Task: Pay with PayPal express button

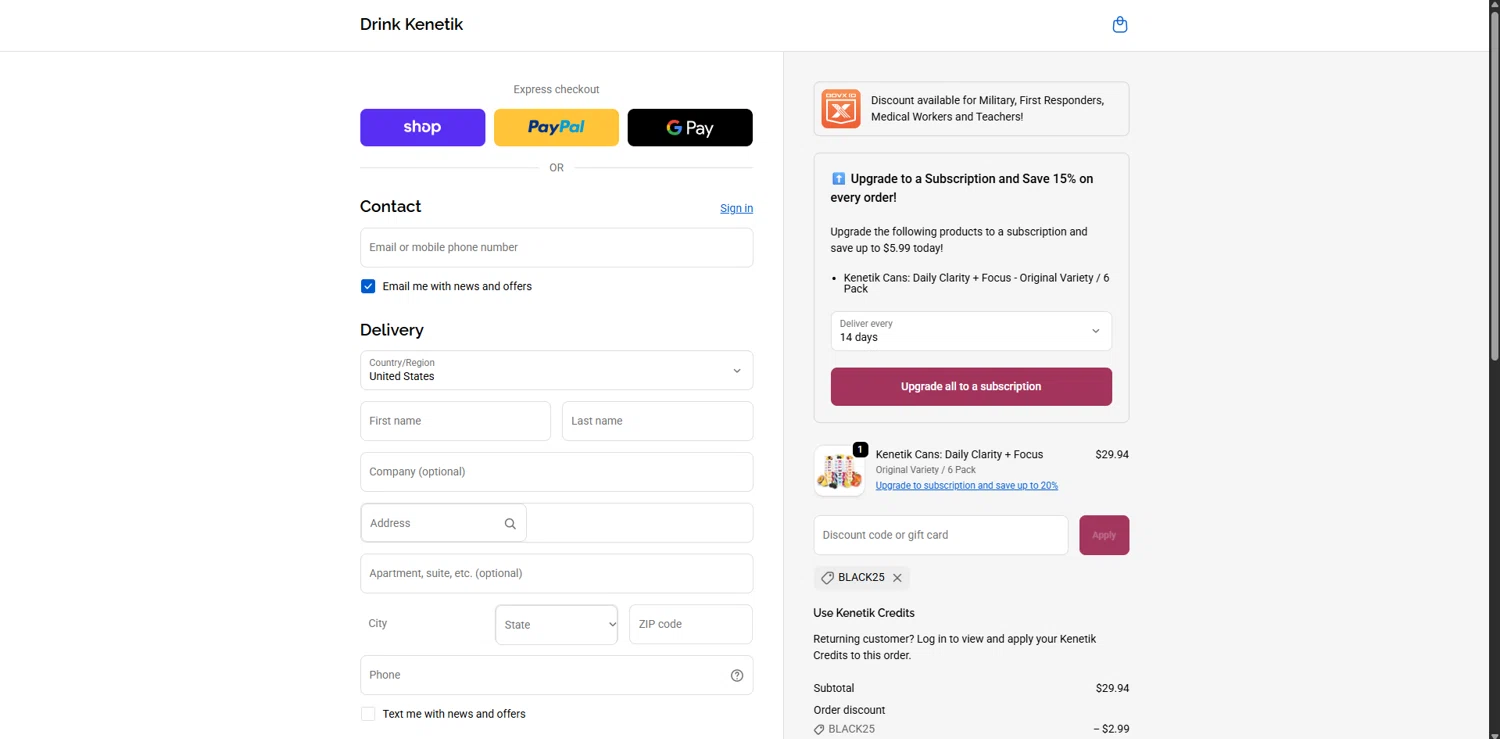Action: [556, 128]
